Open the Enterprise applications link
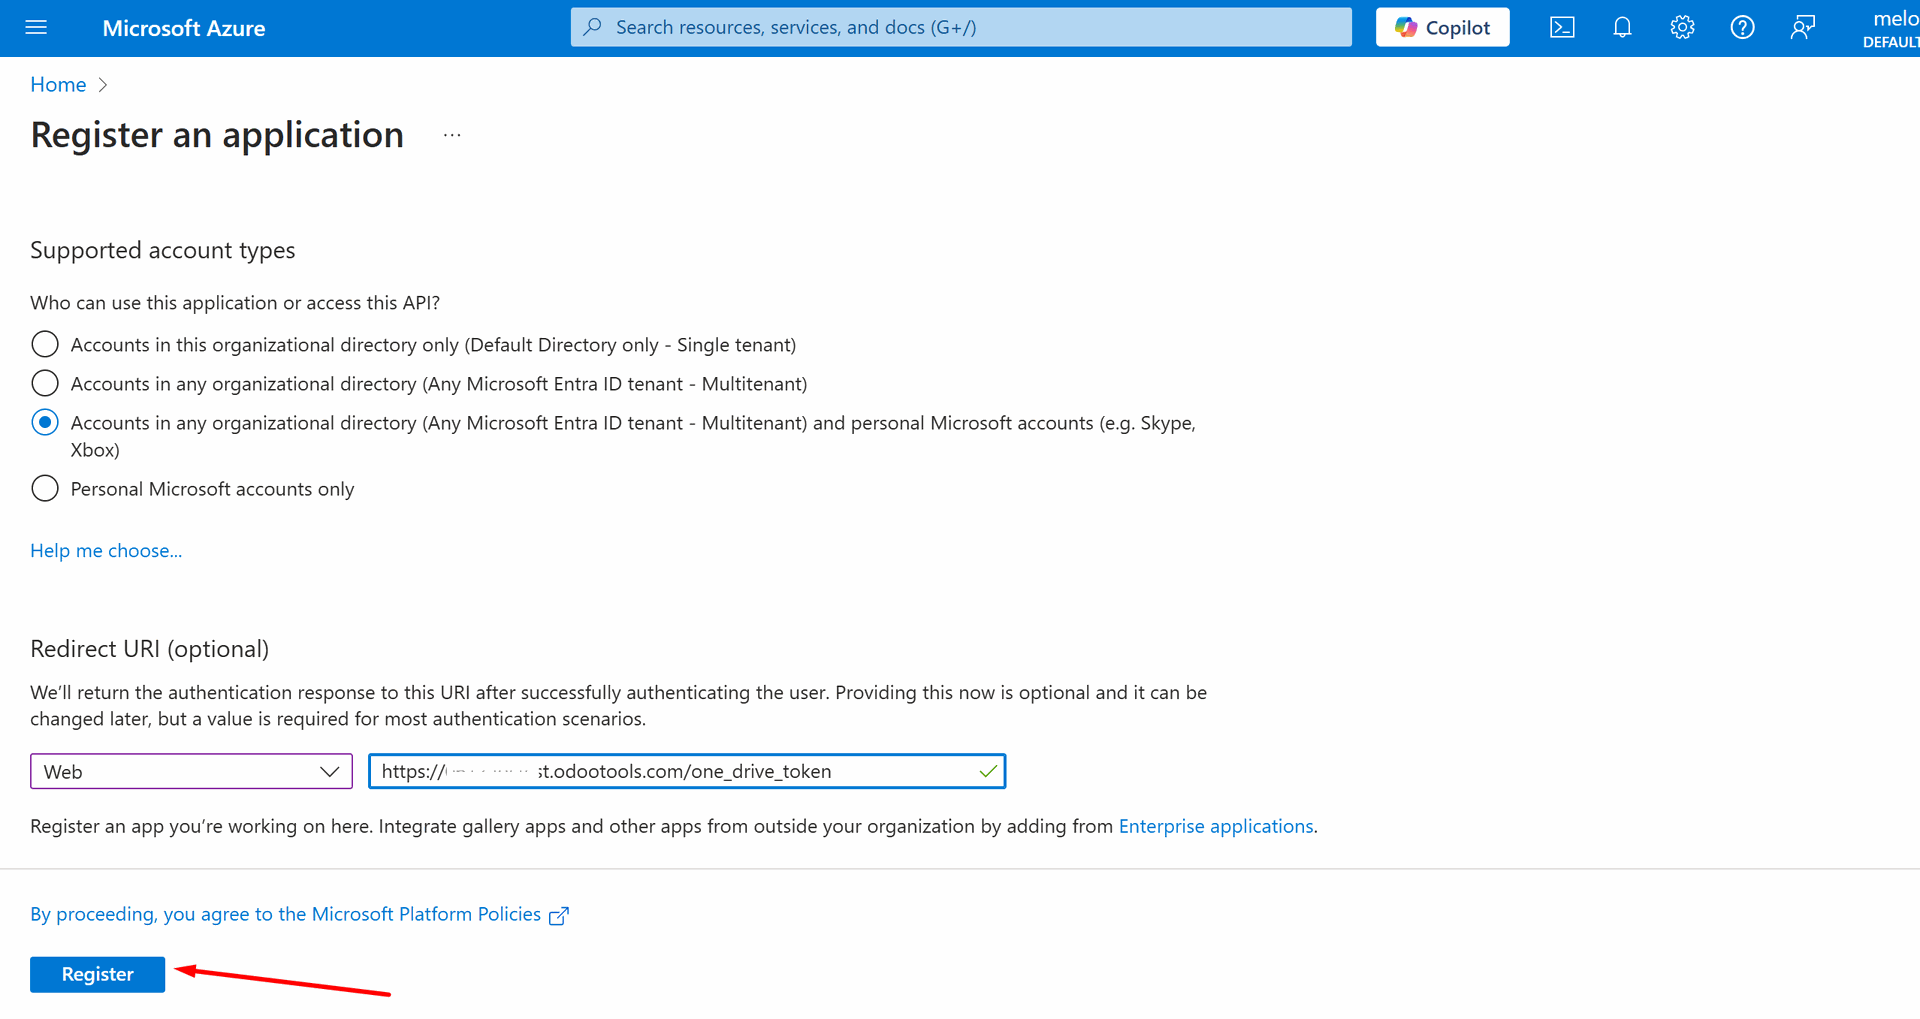Screen dimensions: 1920x1019 tap(1216, 826)
